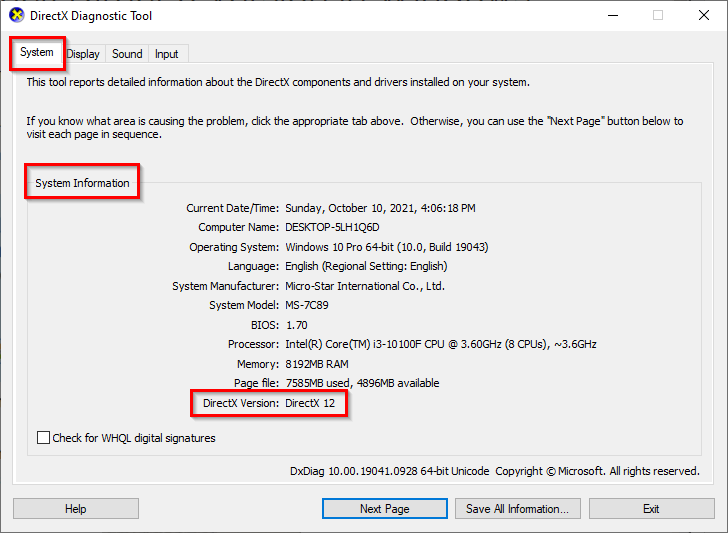Select the DirectX 12 version value
The width and height of the screenshot is (728, 533).
click(310, 403)
